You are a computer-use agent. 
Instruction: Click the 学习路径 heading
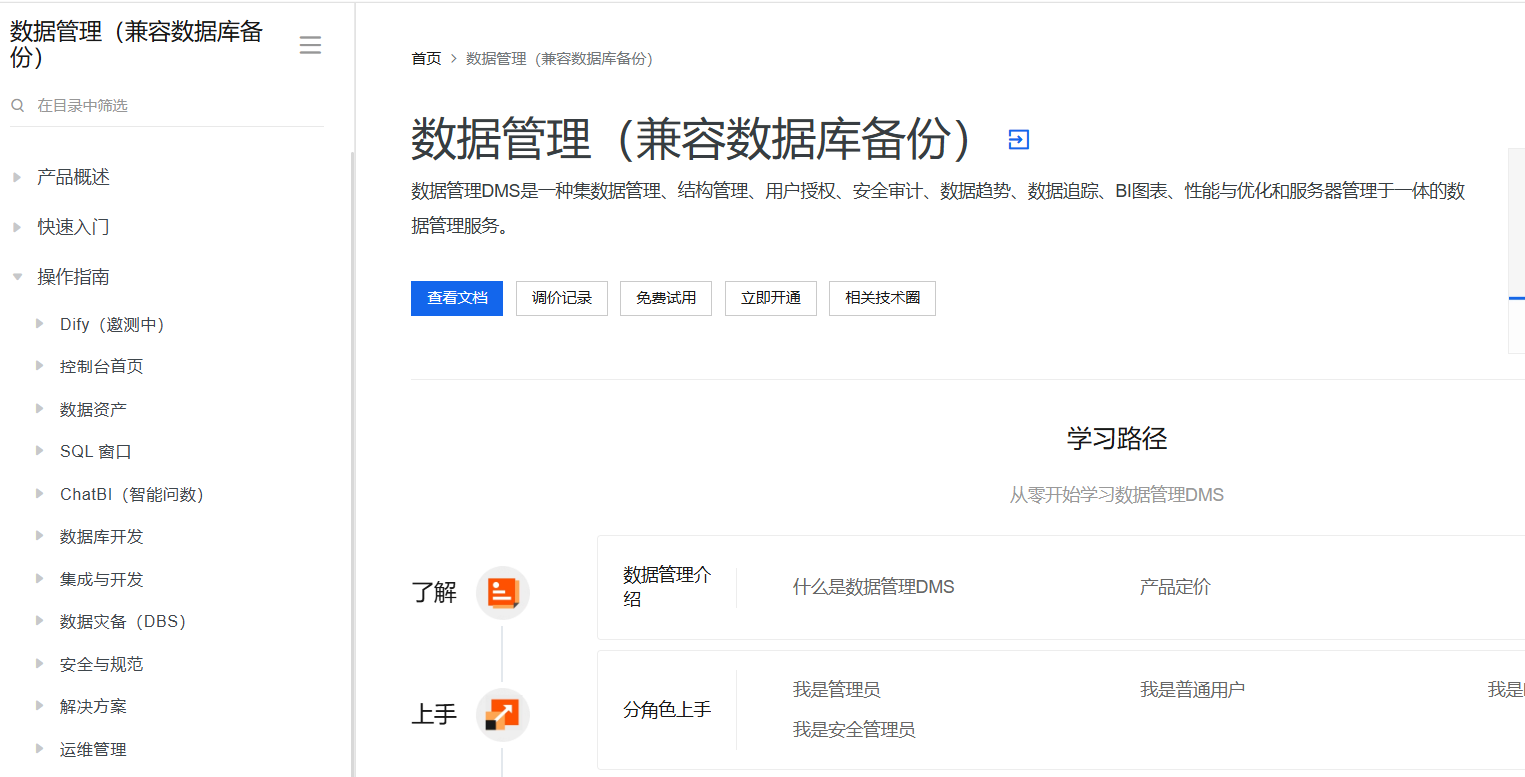(x=1116, y=438)
